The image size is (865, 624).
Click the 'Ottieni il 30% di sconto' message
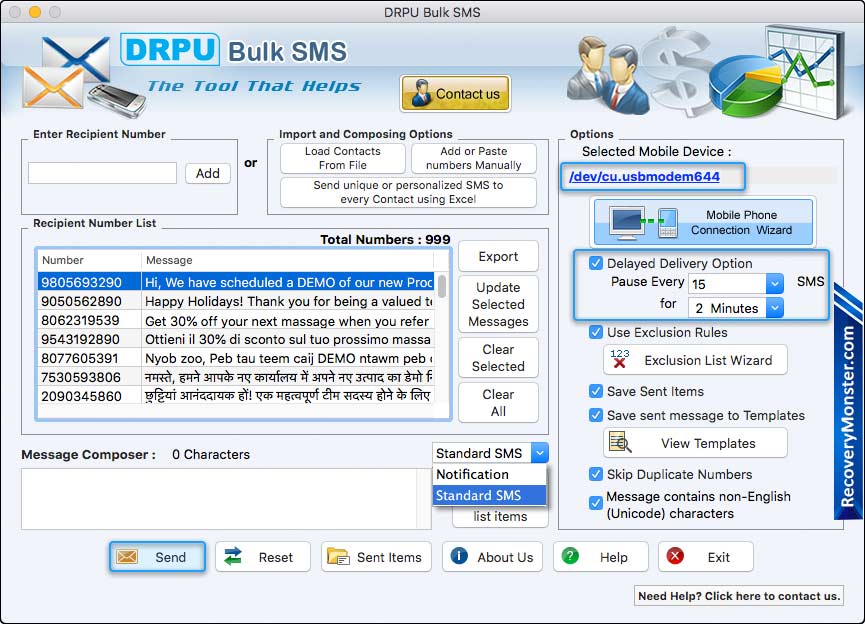287,339
